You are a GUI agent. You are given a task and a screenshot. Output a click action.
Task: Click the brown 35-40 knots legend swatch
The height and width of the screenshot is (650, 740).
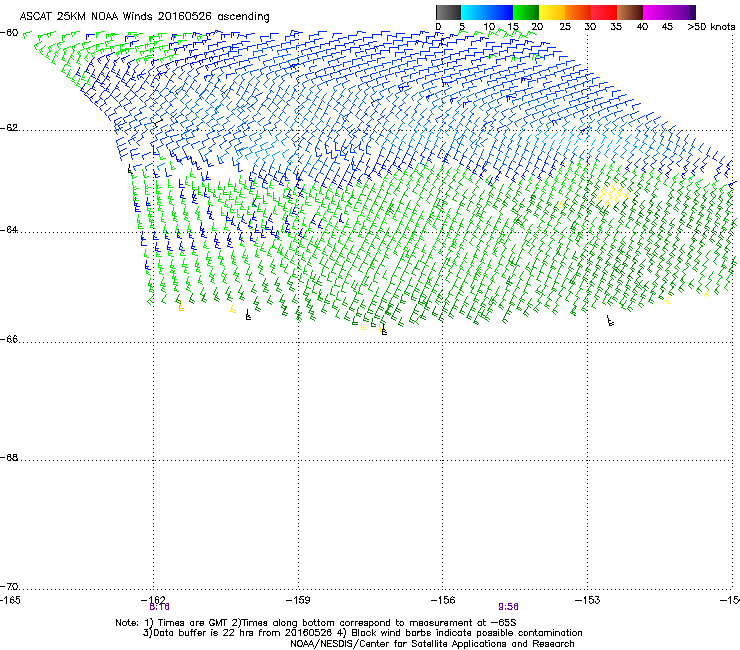[630, 12]
